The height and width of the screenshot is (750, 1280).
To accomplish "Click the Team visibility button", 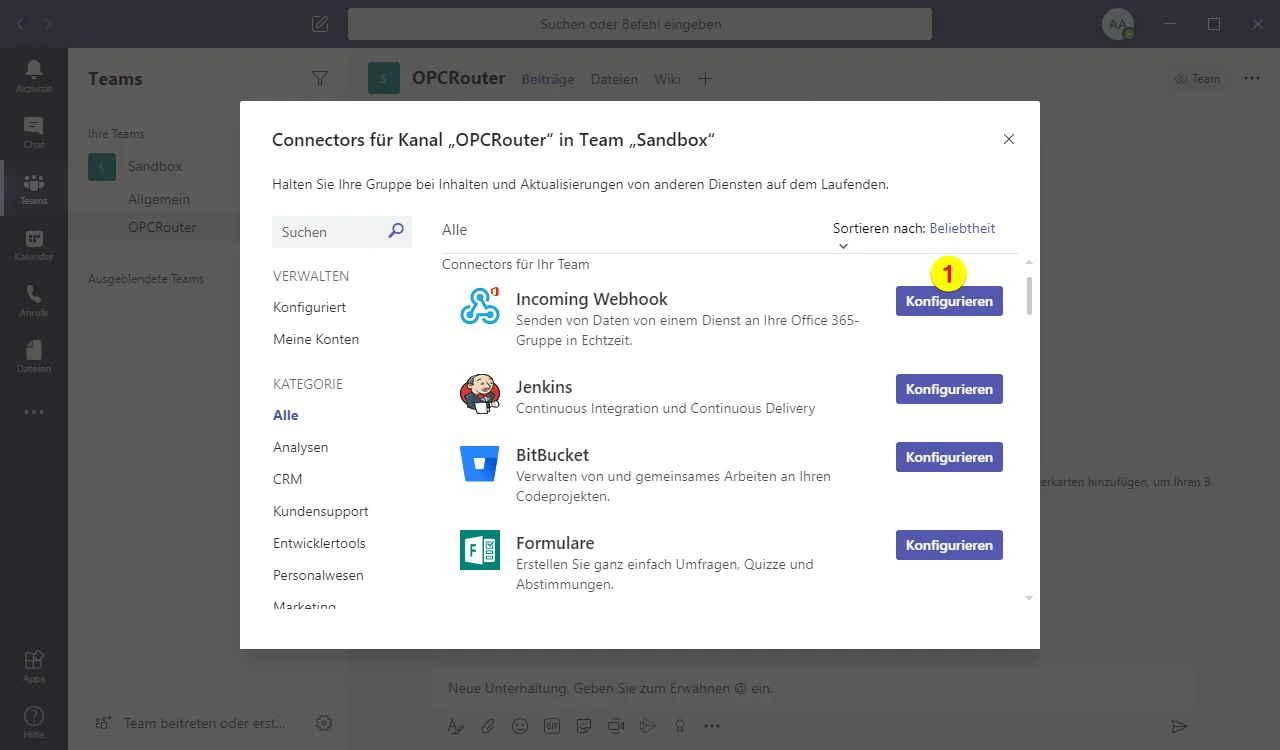I will [x=1197, y=79].
